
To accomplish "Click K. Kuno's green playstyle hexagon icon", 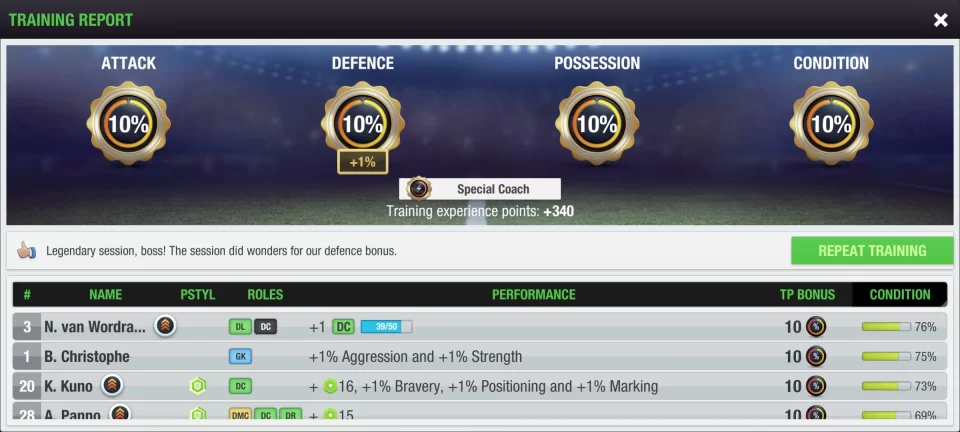I will click(197, 386).
